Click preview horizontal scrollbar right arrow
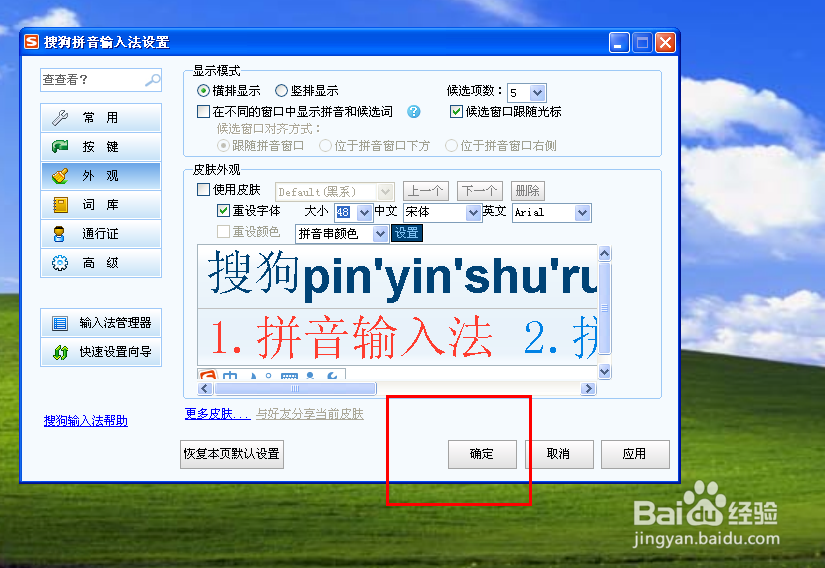The width and height of the screenshot is (825, 568). pyautogui.click(x=588, y=389)
